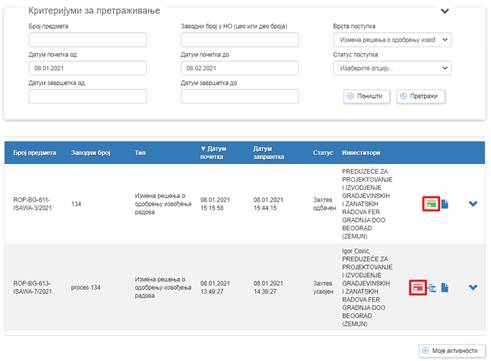Image resolution: width=491 pixels, height=361 pixels.
Task: Open process tree icon in row ROP-BG-613-ISAWA-7/2021
Action: (x=432, y=287)
